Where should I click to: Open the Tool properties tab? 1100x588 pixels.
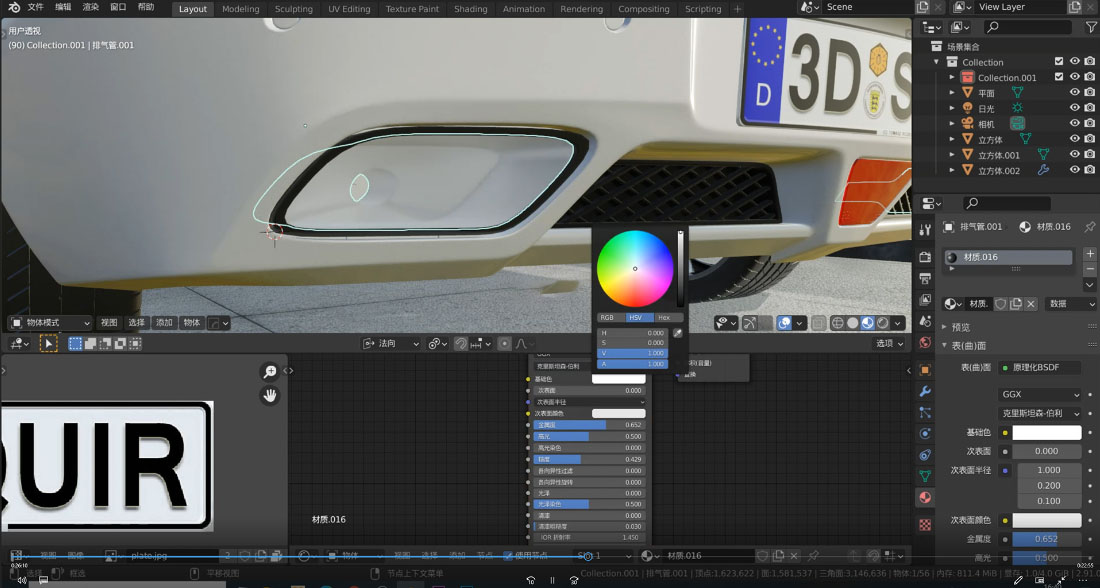pos(925,229)
